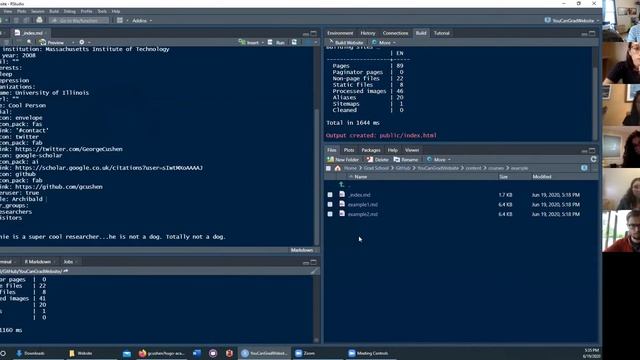
Task: Click the view current directory arrow icon
Action: 66,271
